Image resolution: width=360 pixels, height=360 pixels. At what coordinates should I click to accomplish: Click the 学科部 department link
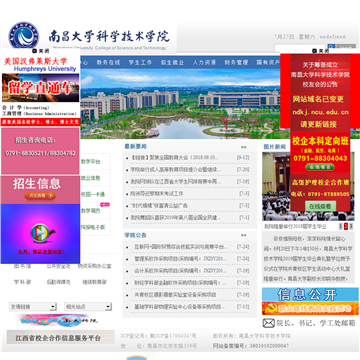click(x=22, y=282)
